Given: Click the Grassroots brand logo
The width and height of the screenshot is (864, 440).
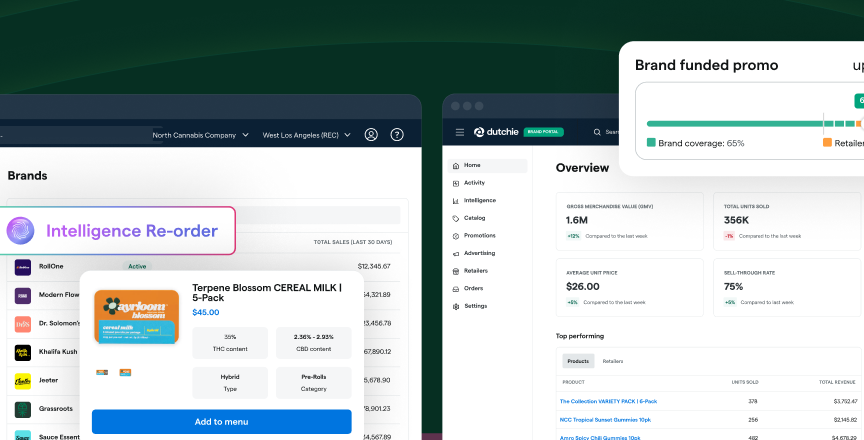Looking at the screenshot, I should 23,410.
